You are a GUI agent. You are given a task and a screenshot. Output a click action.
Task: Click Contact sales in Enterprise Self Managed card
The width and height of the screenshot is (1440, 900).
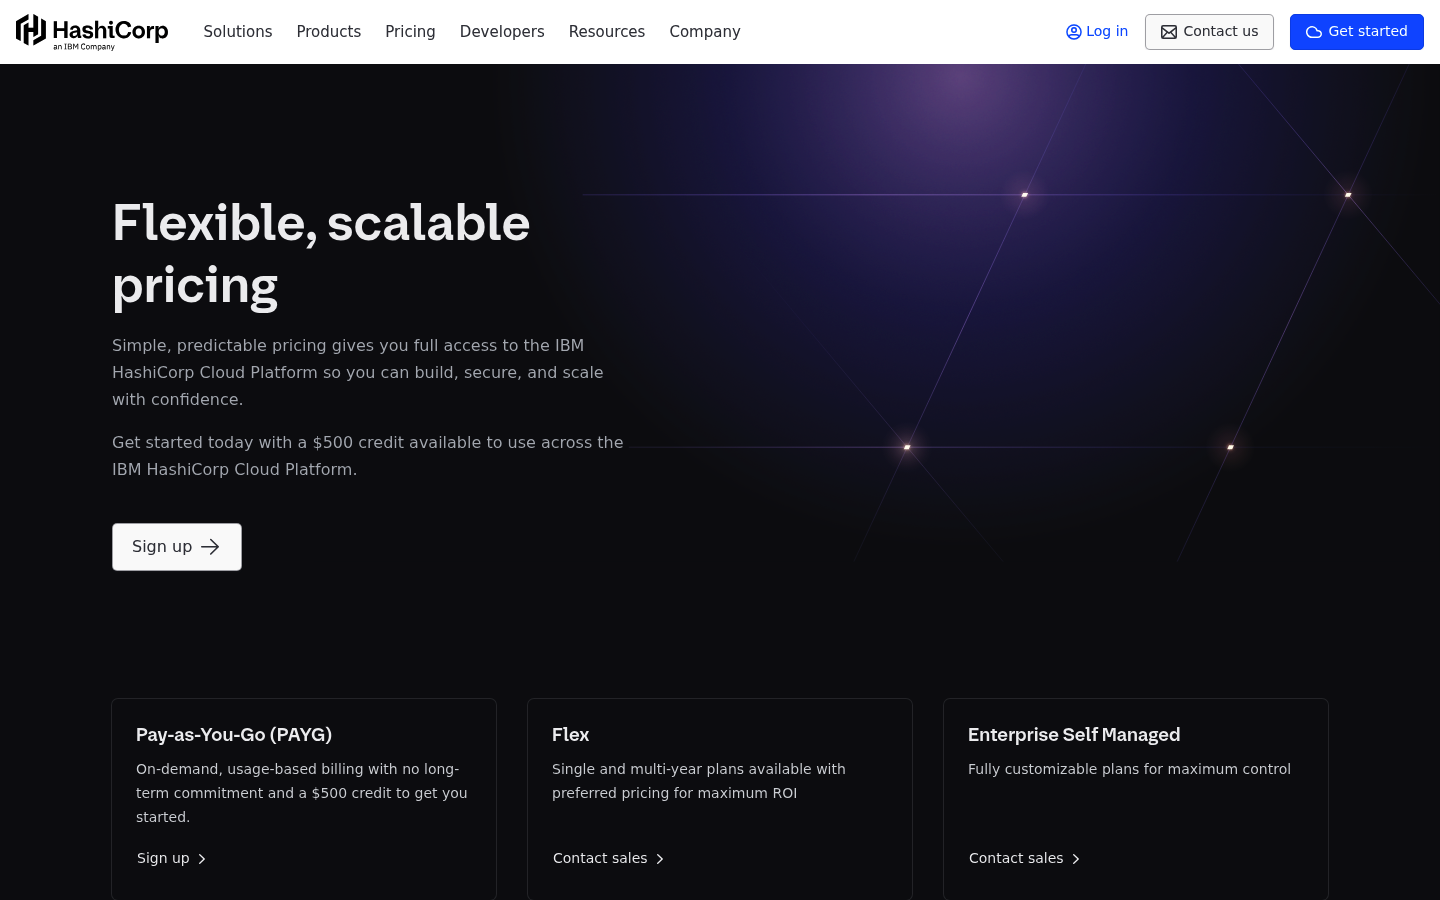[1025, 858]
